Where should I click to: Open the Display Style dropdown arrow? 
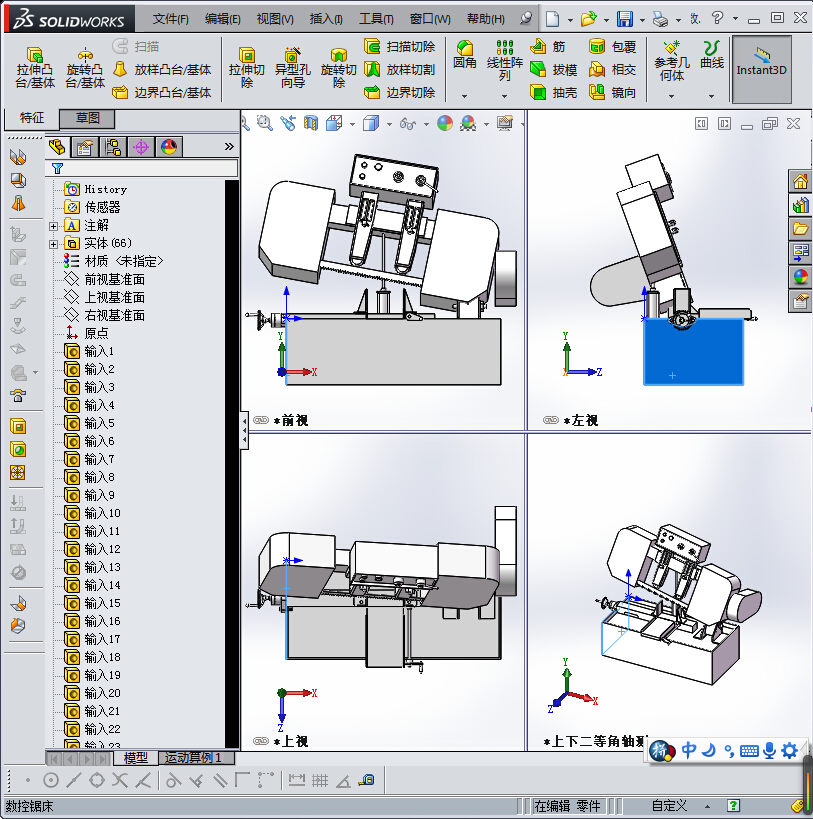coord(390,124)
